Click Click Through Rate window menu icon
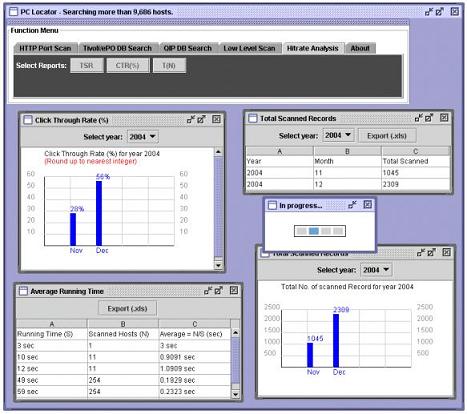 28,120
